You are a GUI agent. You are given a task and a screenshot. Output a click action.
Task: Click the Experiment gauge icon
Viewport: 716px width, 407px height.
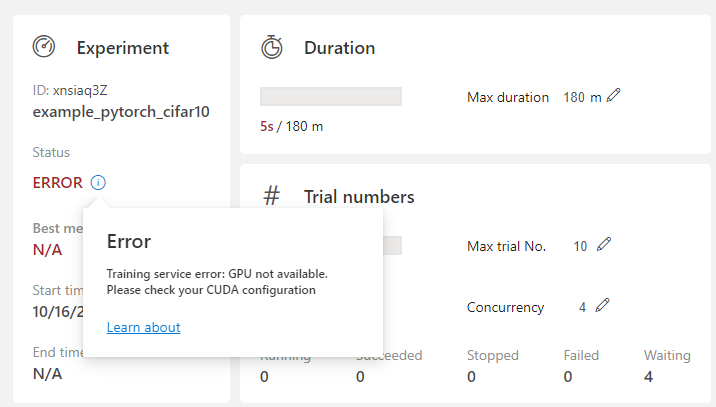tap(44, 47)
